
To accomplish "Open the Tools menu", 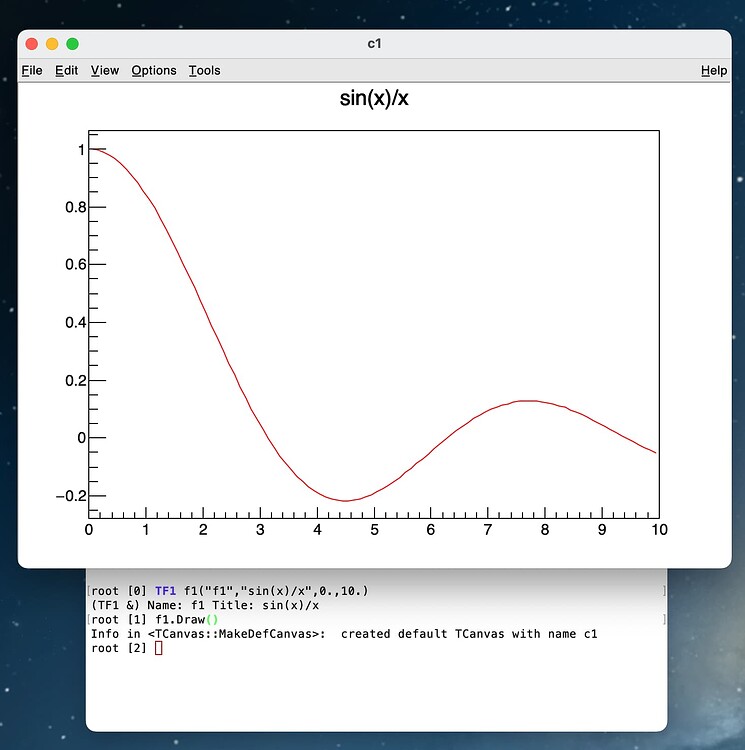I will pyautogui.click(x=204, y=70).
